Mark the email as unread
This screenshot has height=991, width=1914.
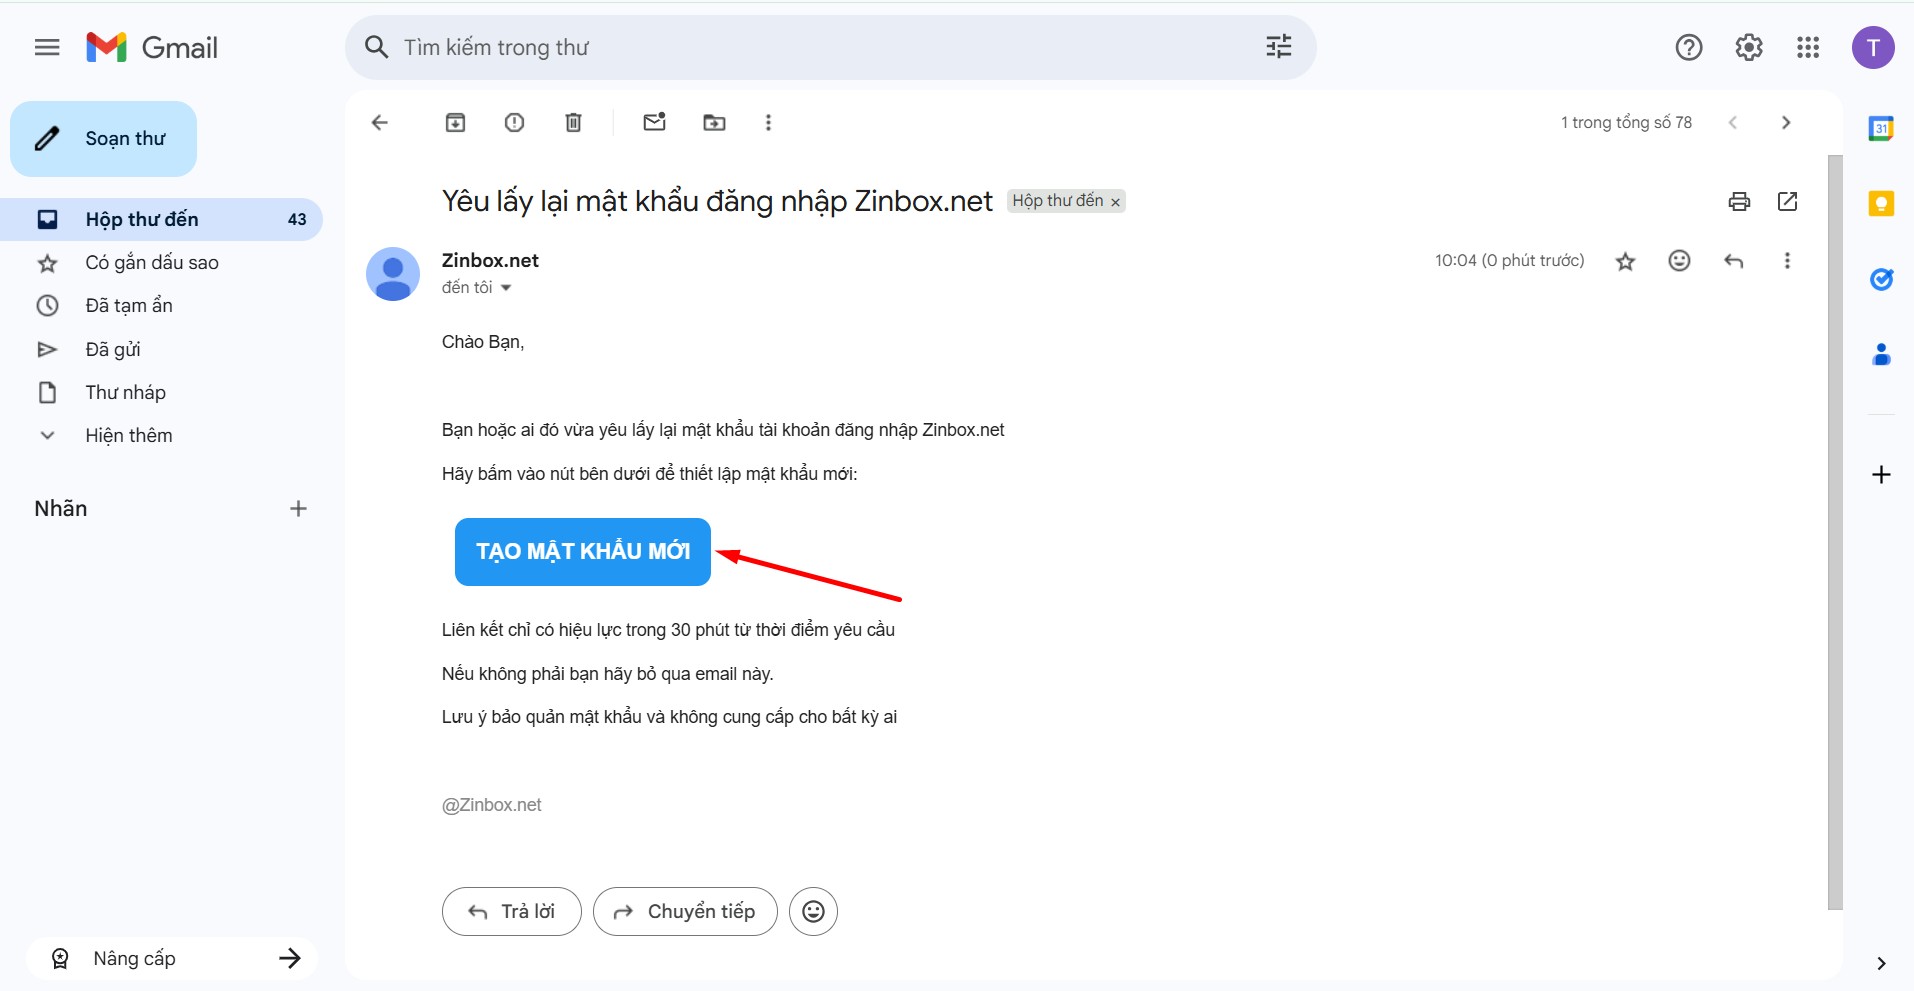tap(654, 122)
